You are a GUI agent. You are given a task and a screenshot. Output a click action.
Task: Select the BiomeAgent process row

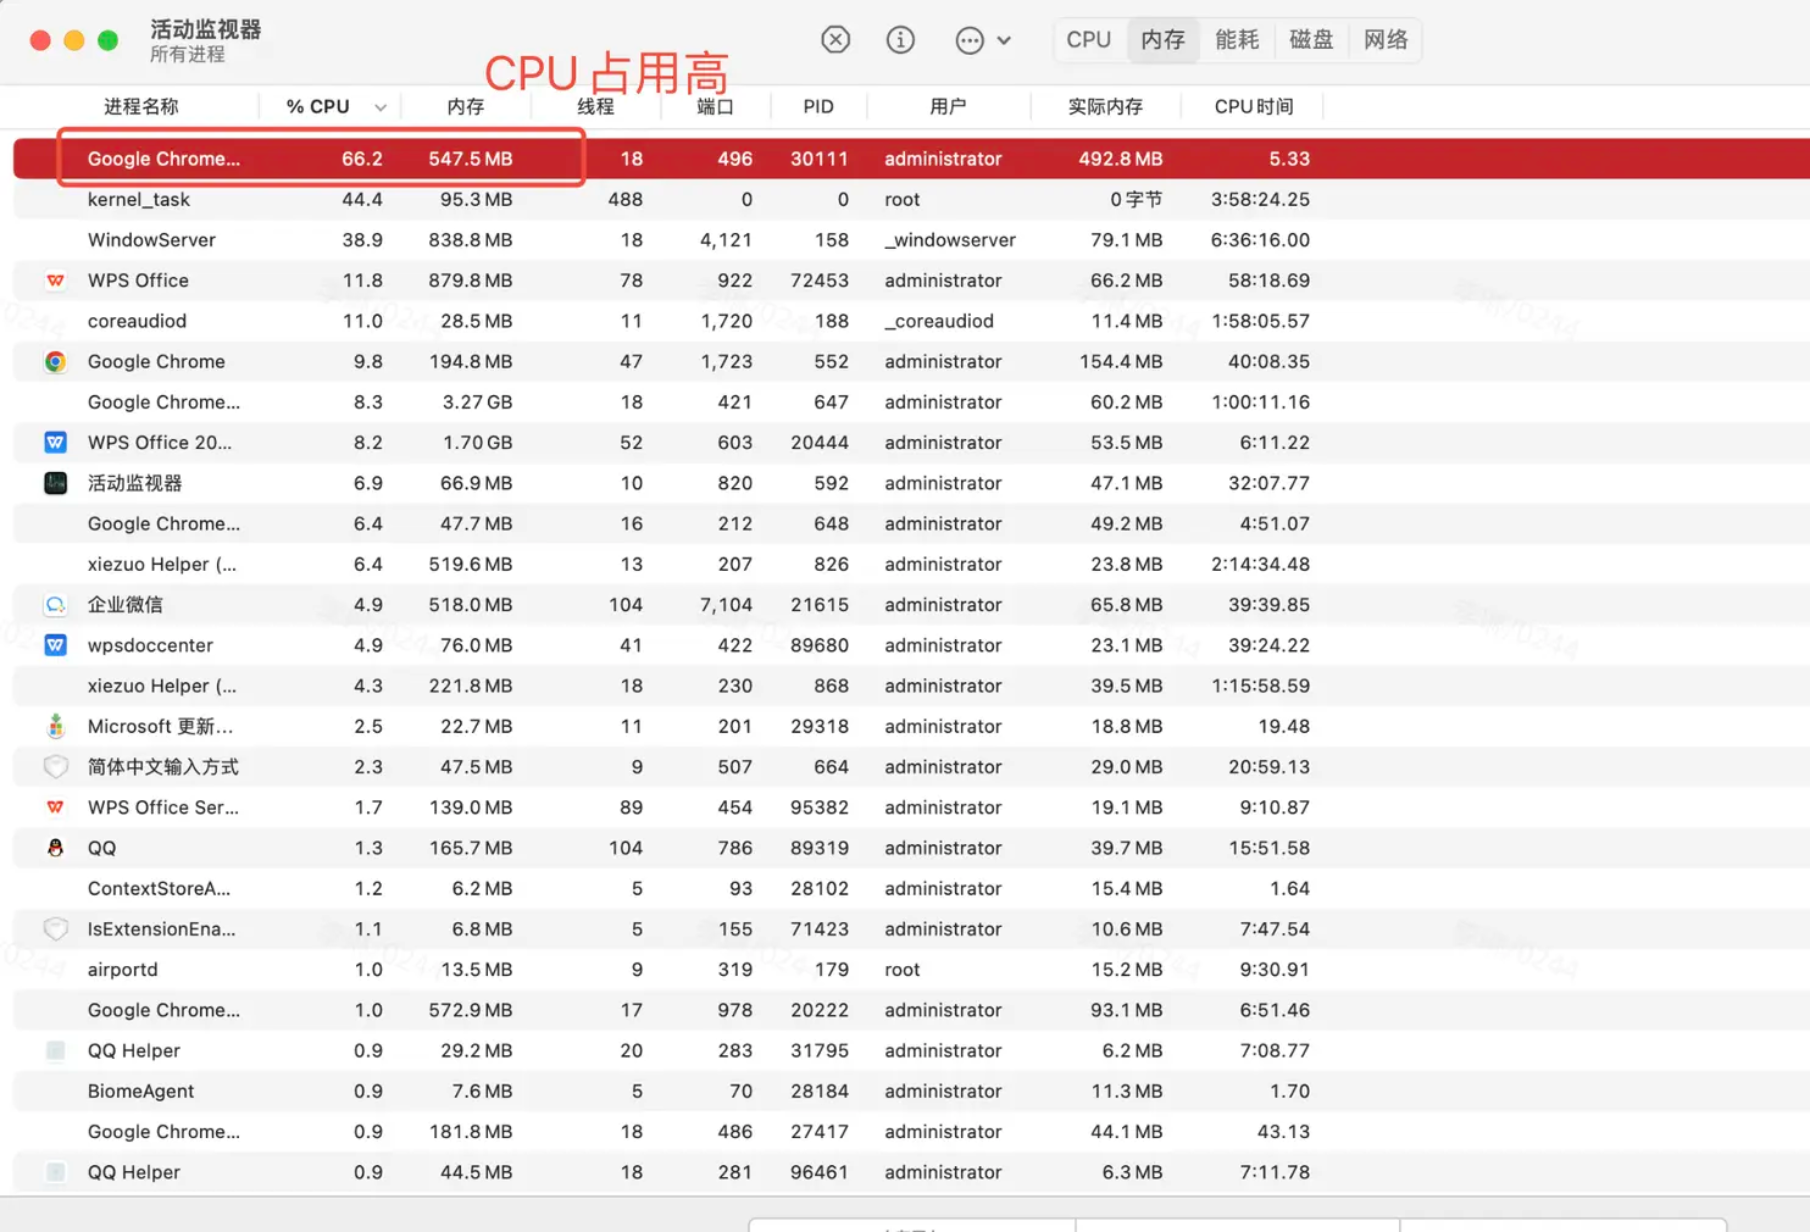point(911,1091)
